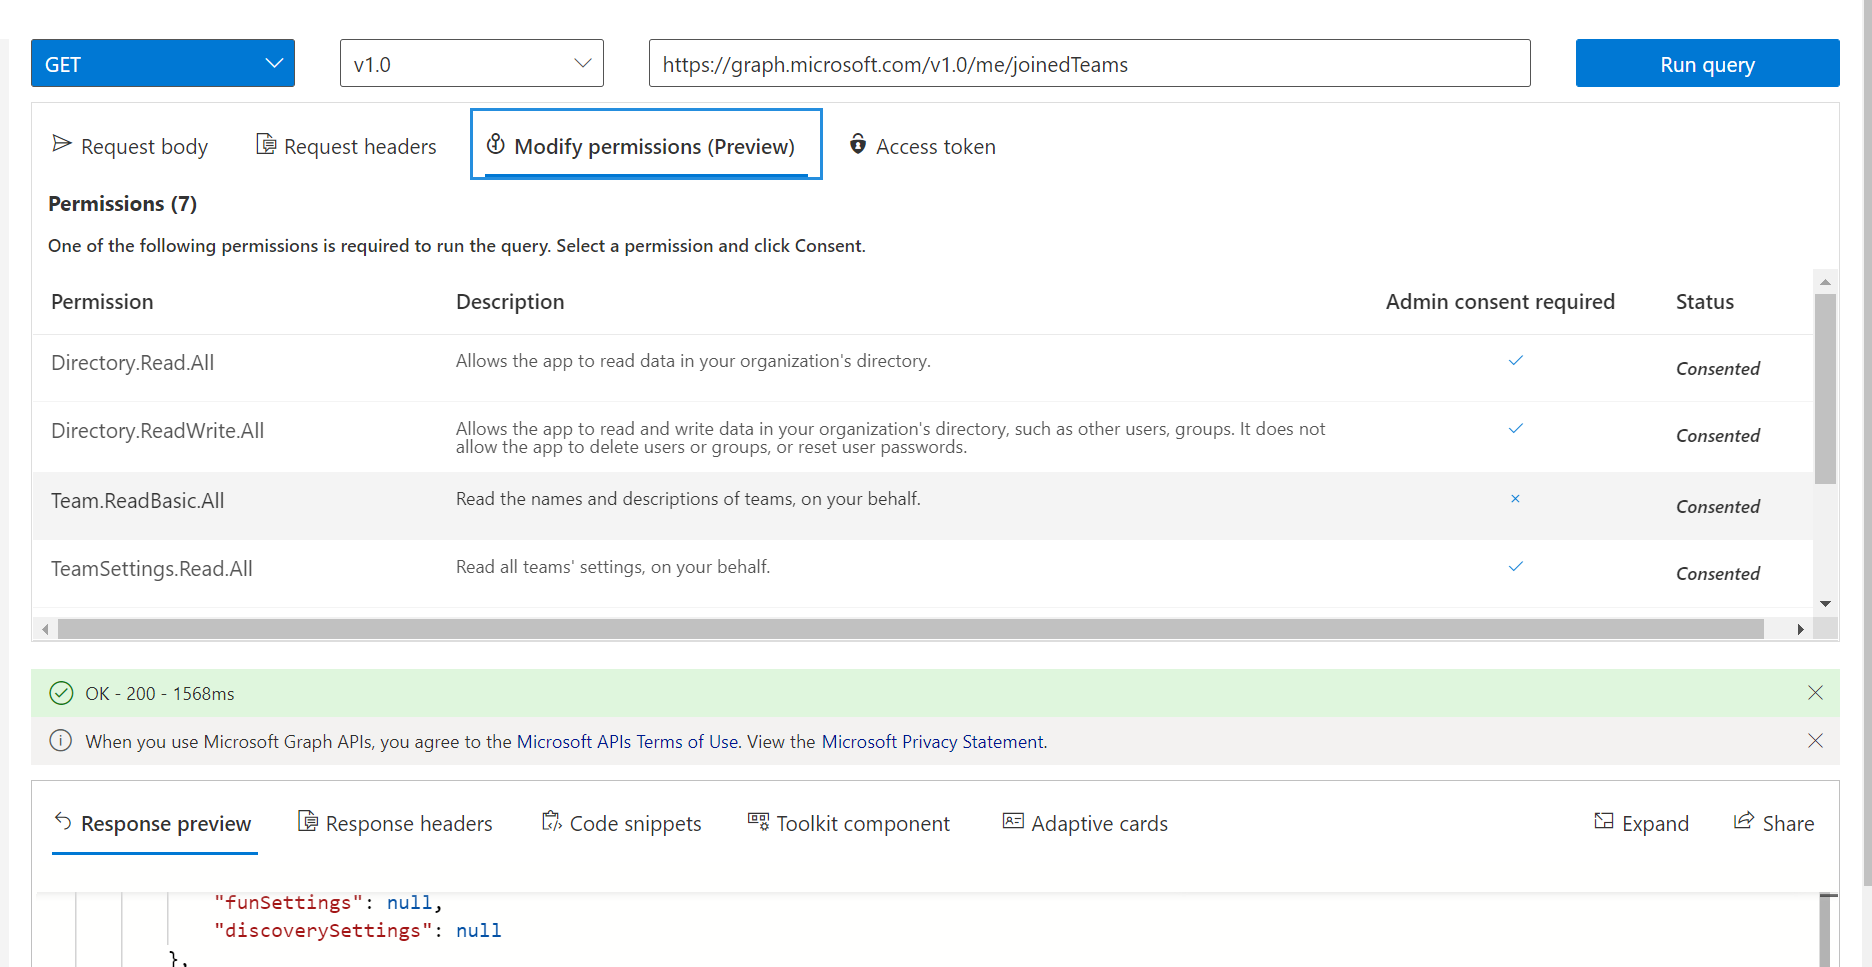Viewport: 1872px width, 967px height.
Task: Click Consented status for Directory.ReadWrite.All
Action: [1718, 436]
